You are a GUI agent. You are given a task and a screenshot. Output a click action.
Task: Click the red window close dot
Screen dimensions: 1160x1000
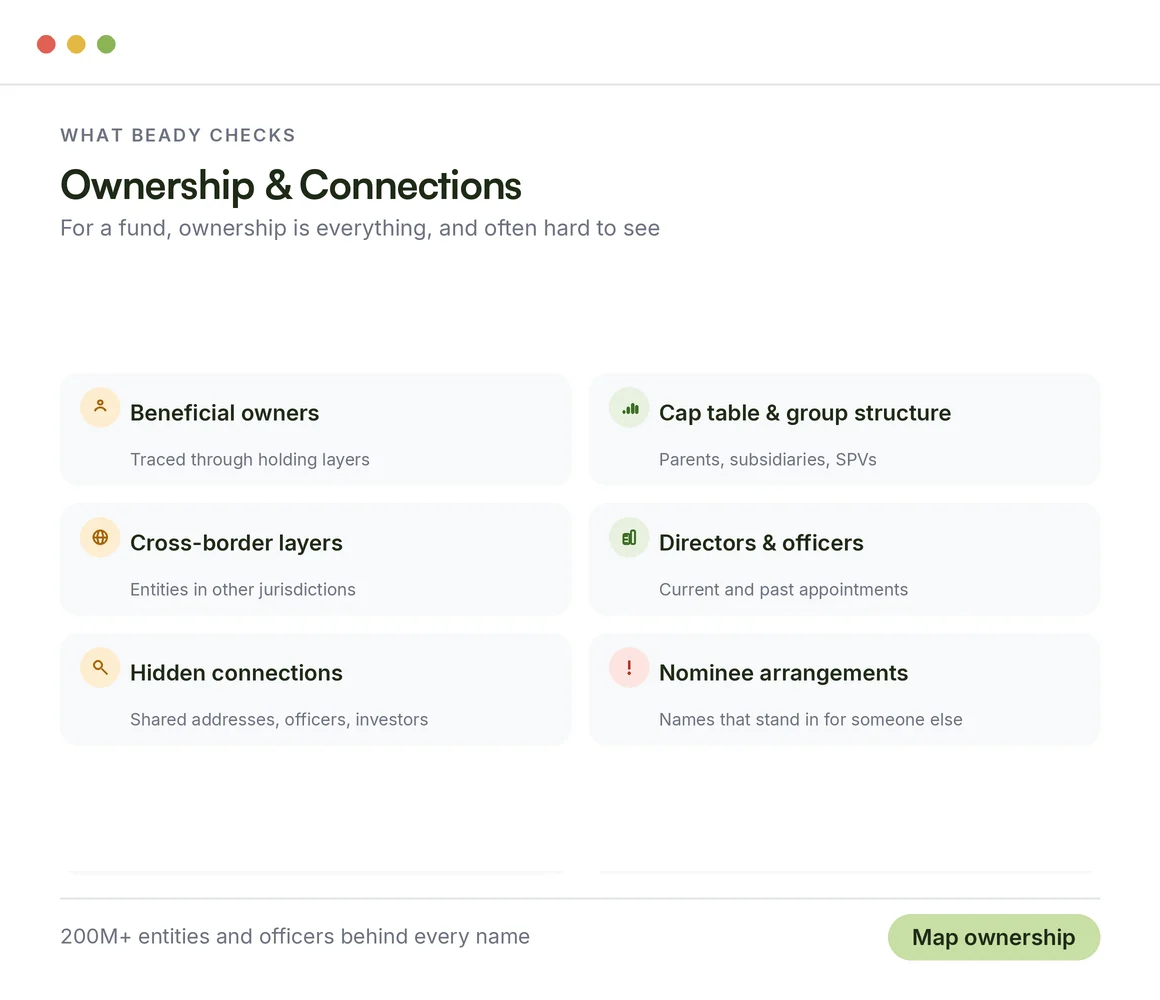pyautogui.click(x=47, y=44)
